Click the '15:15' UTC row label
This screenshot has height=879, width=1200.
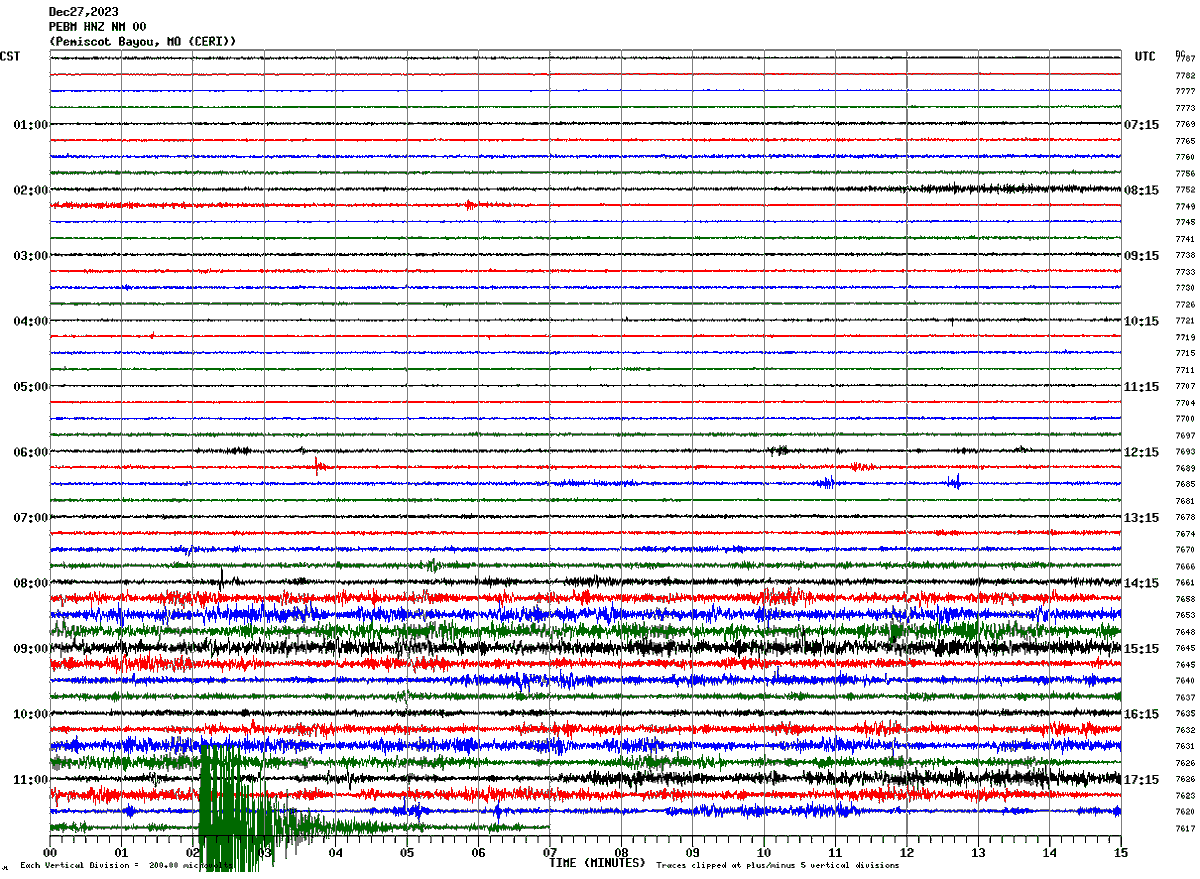click(1141, 649)
